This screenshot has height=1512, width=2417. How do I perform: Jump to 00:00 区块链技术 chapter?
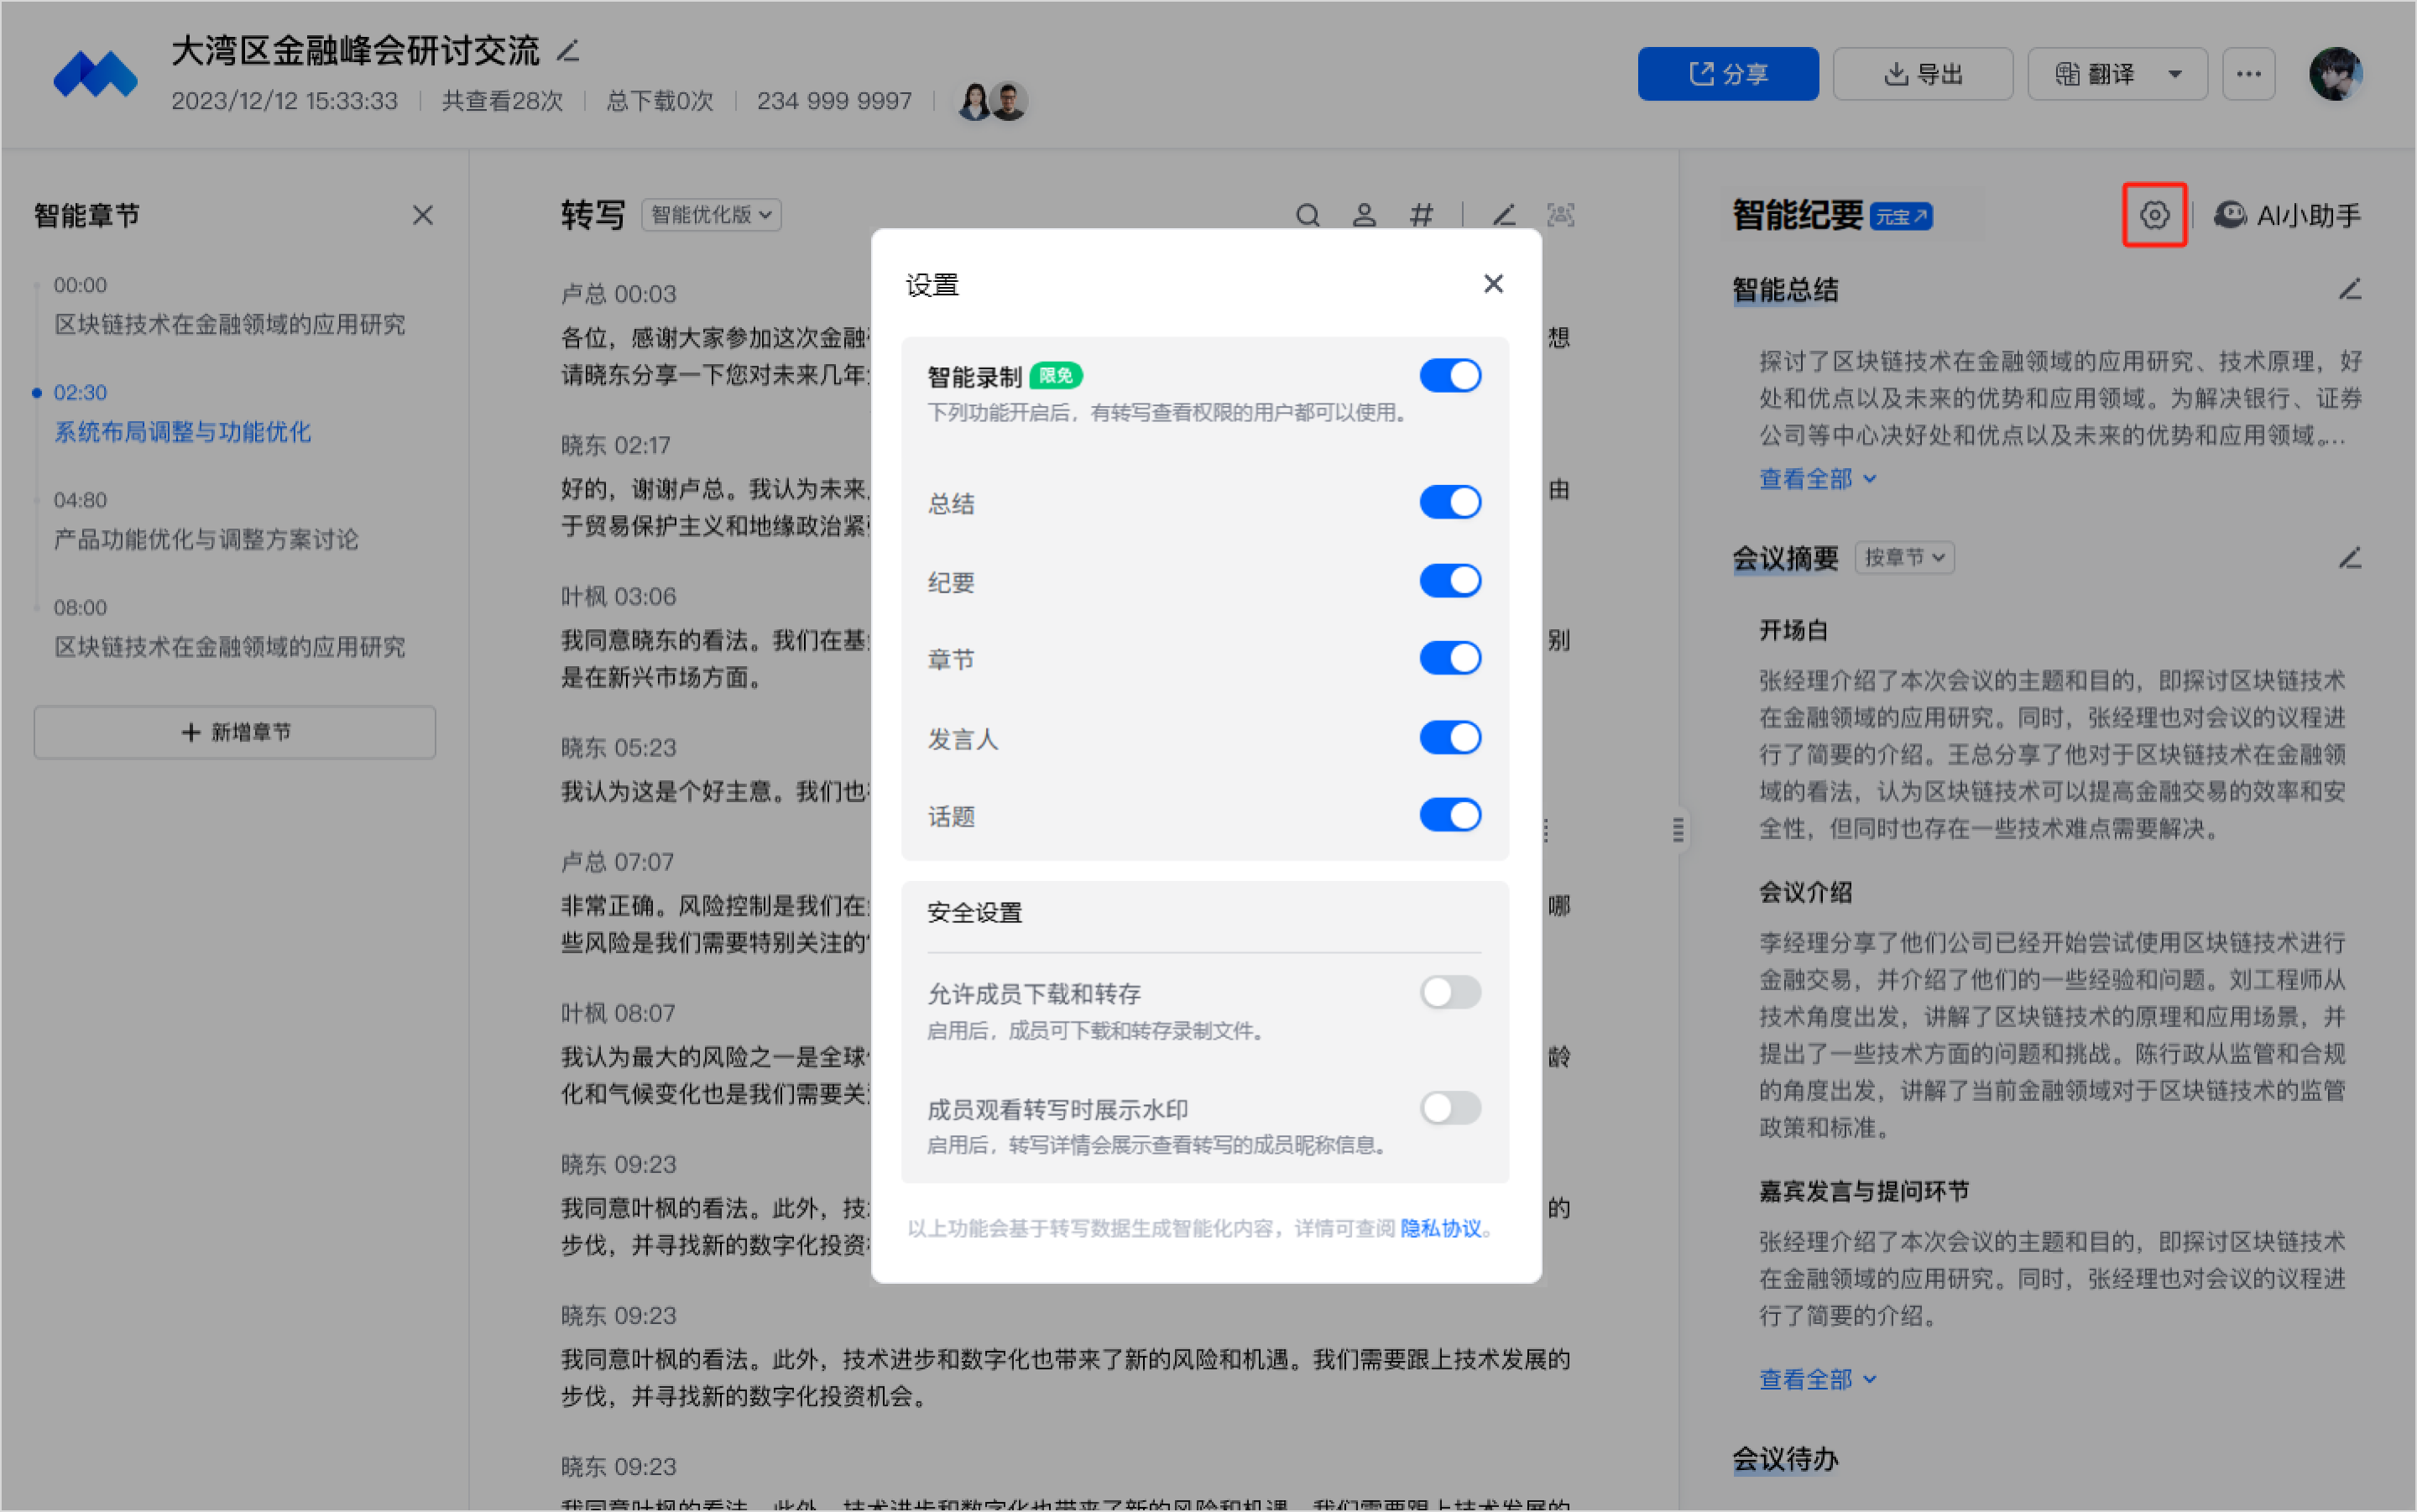229,324
